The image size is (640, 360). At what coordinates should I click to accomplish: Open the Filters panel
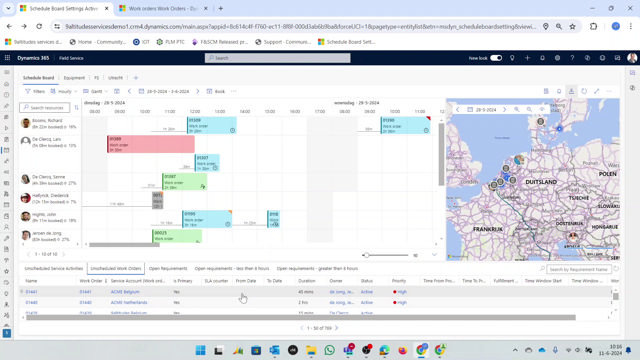[35, 91]
